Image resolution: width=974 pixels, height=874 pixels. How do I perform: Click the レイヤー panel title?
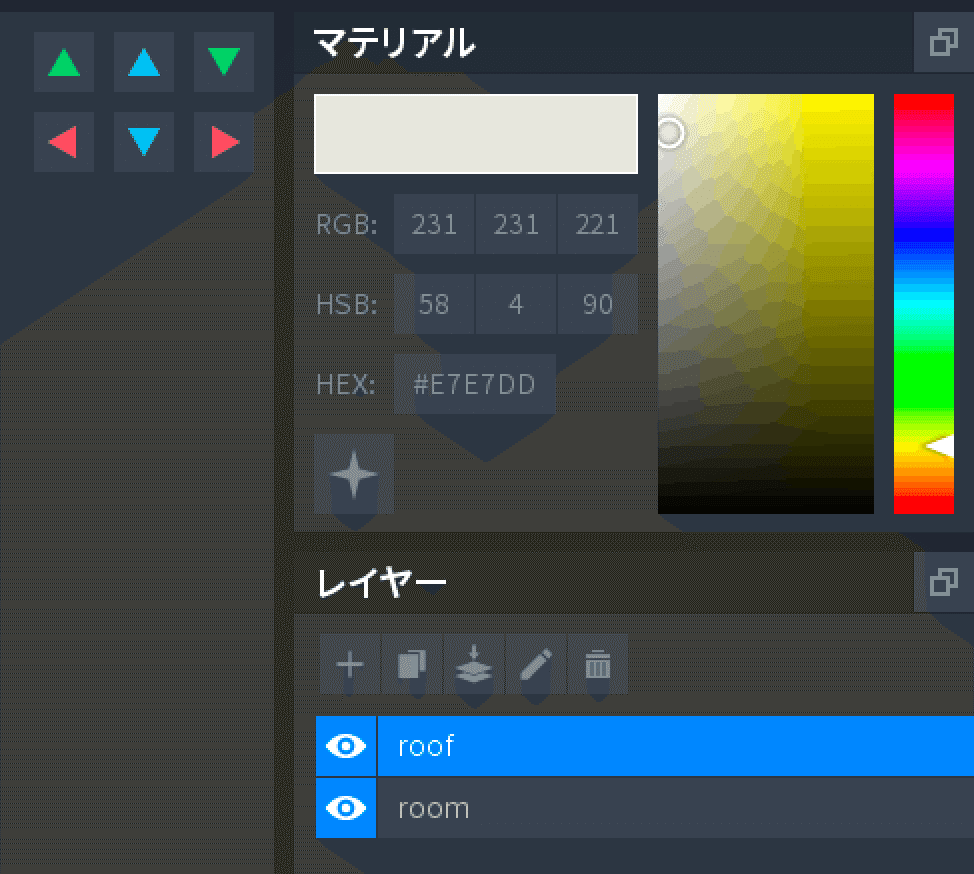pyautogui.click(x=381, y=583)
